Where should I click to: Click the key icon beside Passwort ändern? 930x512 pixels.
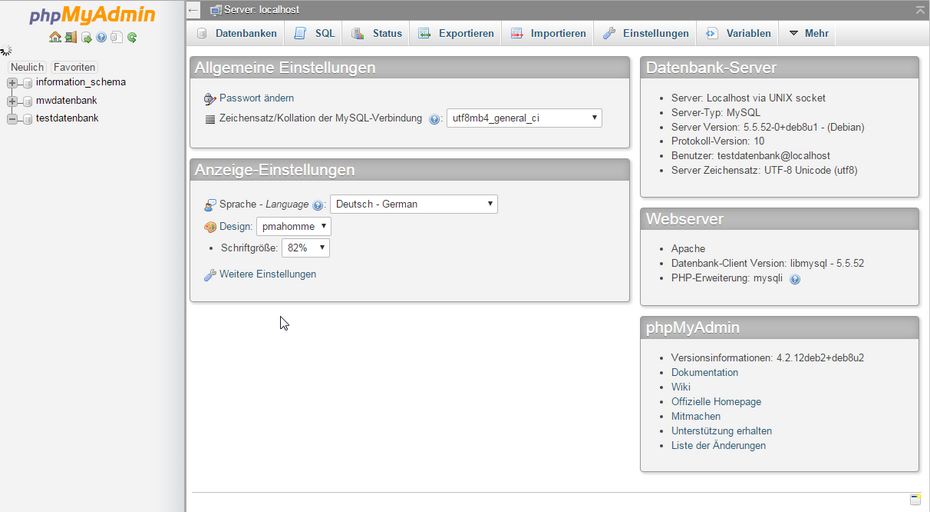(x=209, y=98)
